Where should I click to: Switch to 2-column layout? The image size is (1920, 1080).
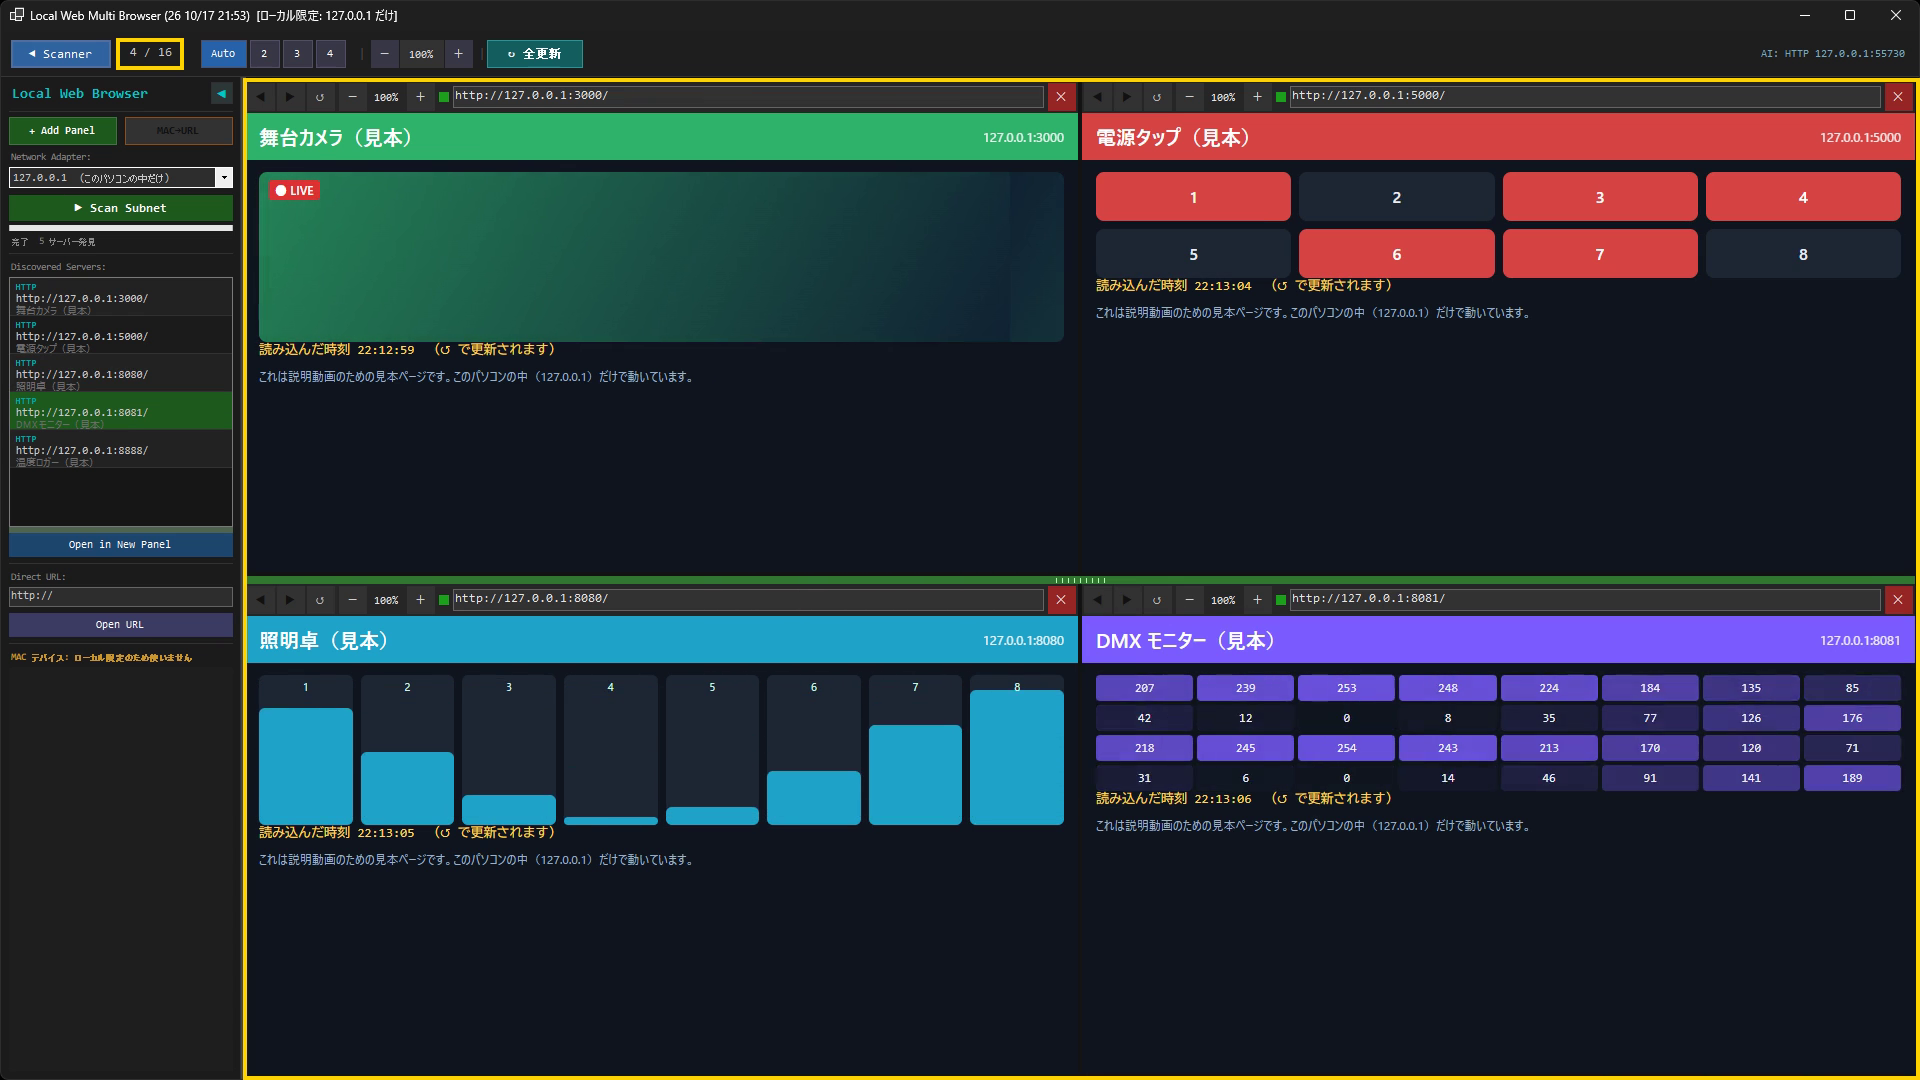(264, 54)
